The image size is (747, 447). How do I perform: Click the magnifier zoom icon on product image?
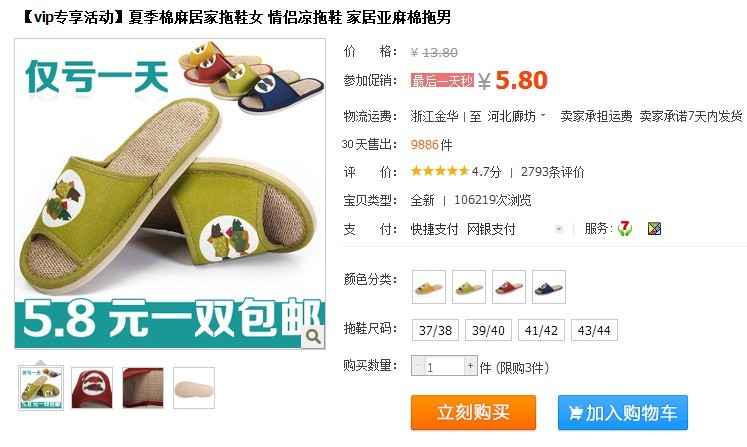point(313,336)
